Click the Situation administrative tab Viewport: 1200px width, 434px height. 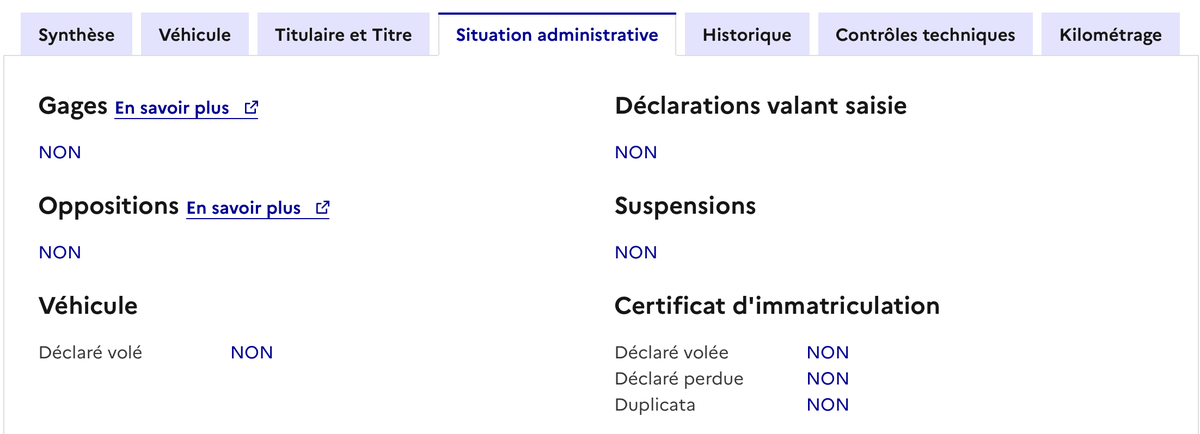tap(556, 35)
